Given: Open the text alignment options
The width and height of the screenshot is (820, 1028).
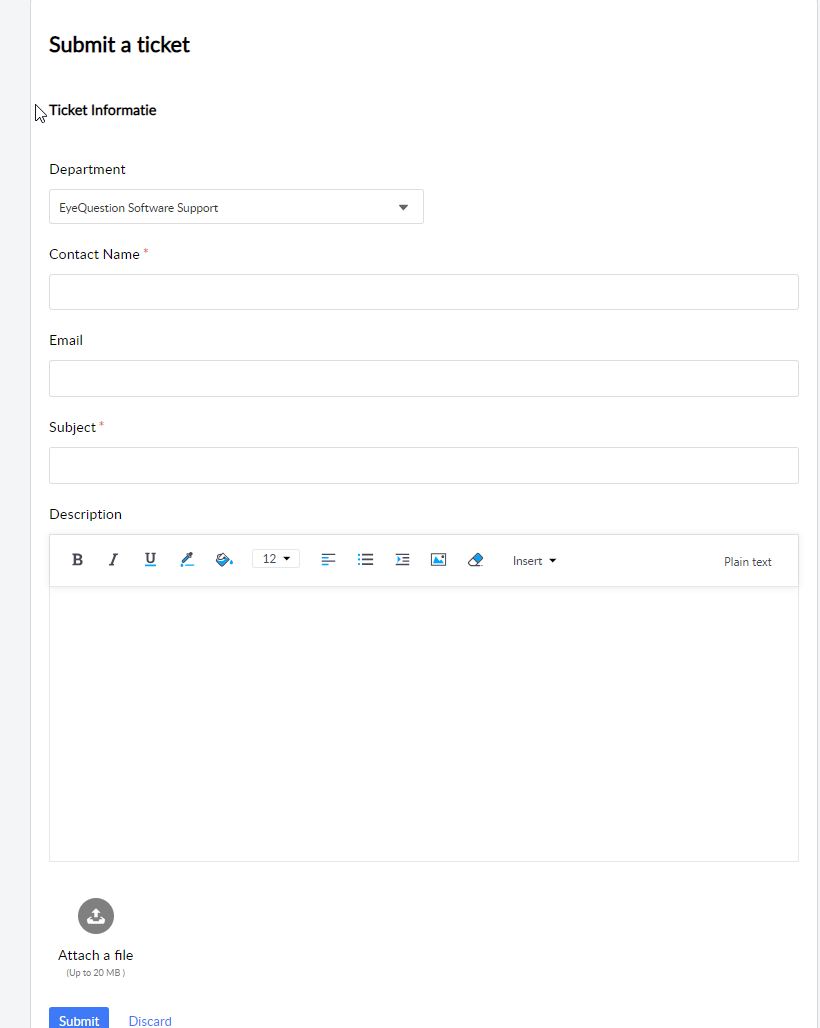Looking at the screenshot, I should [x=328, y=560].
